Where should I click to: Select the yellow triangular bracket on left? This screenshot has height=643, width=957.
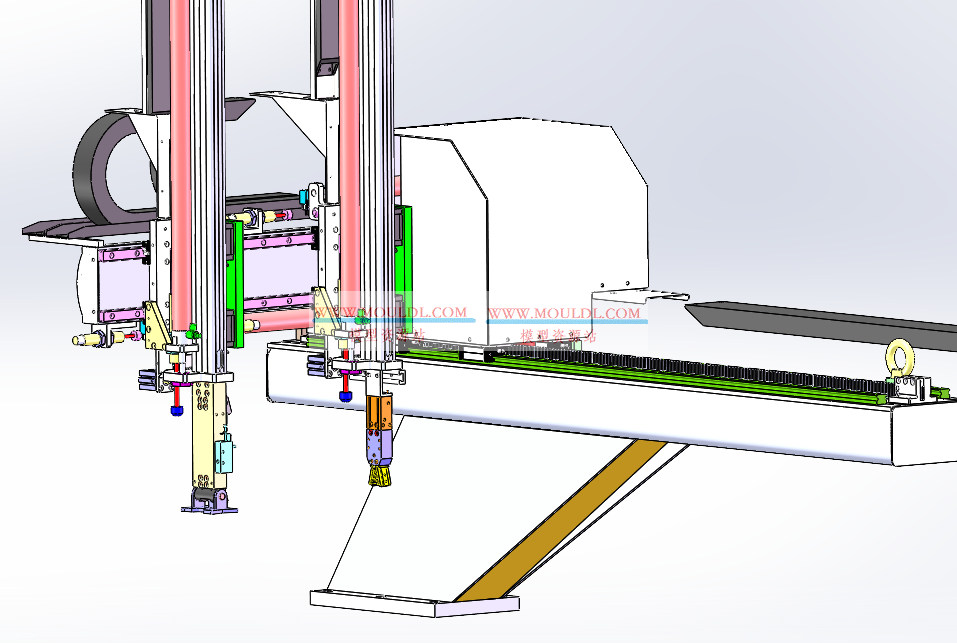click(x=156, y=325)
